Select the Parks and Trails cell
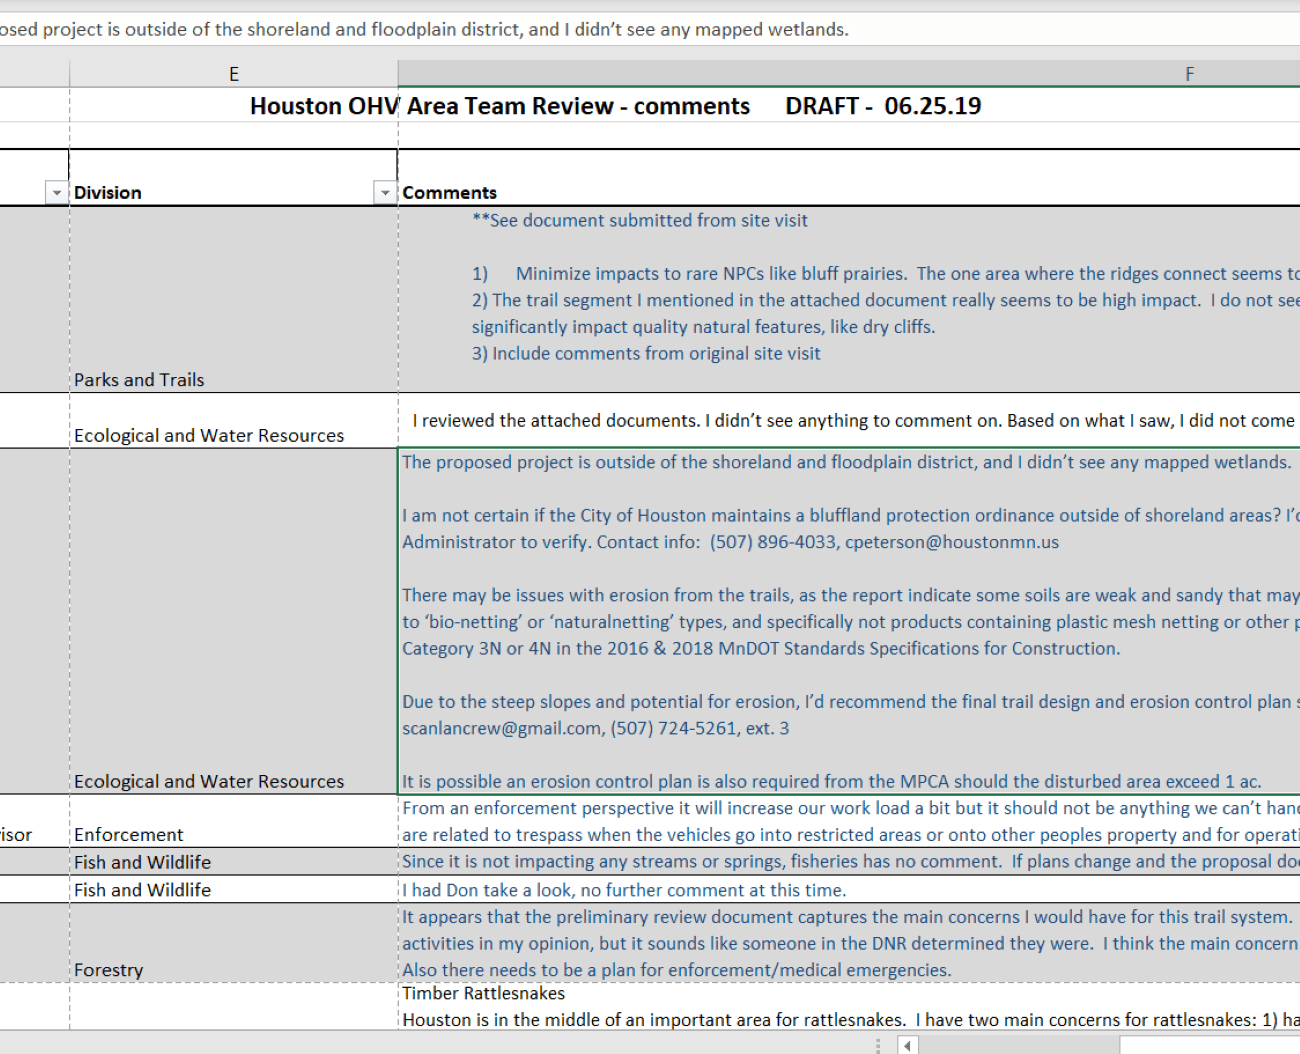 [x=234, y=299]
